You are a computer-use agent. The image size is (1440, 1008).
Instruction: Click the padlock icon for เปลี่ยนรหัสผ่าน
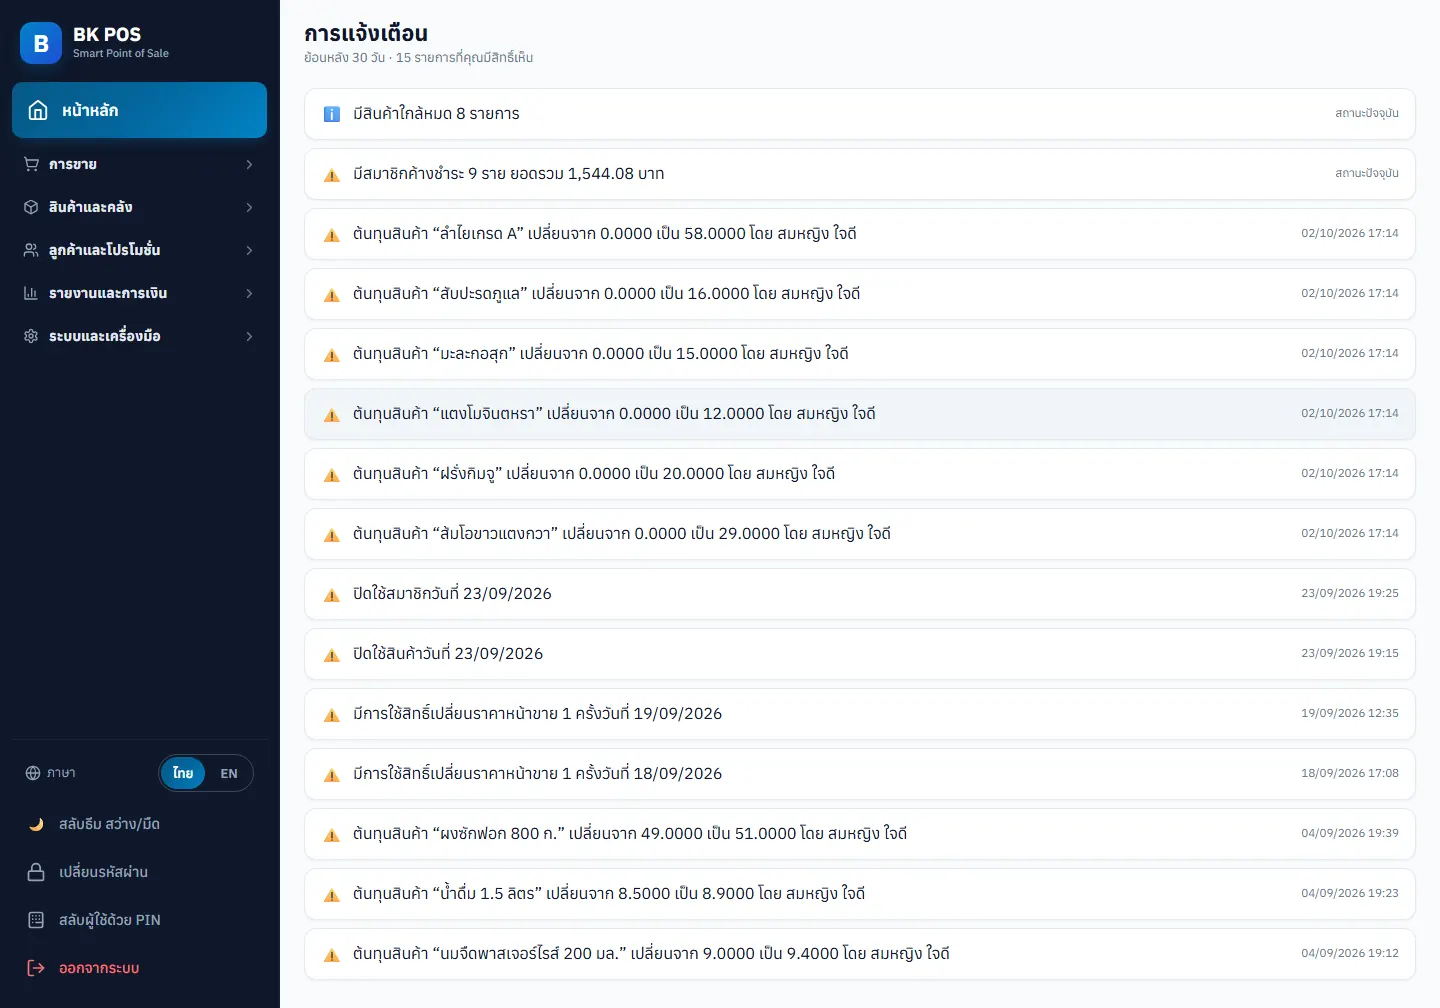coord(36,872)
